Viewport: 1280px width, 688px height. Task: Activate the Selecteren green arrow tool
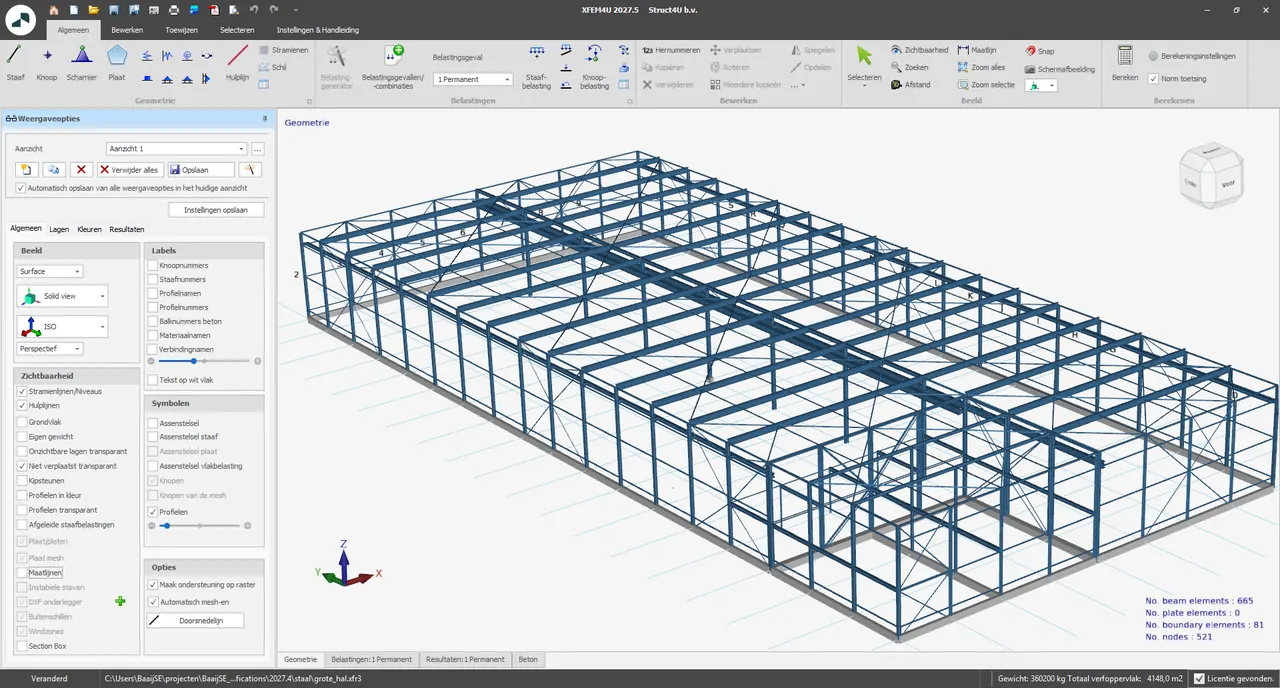coord(864,62)
